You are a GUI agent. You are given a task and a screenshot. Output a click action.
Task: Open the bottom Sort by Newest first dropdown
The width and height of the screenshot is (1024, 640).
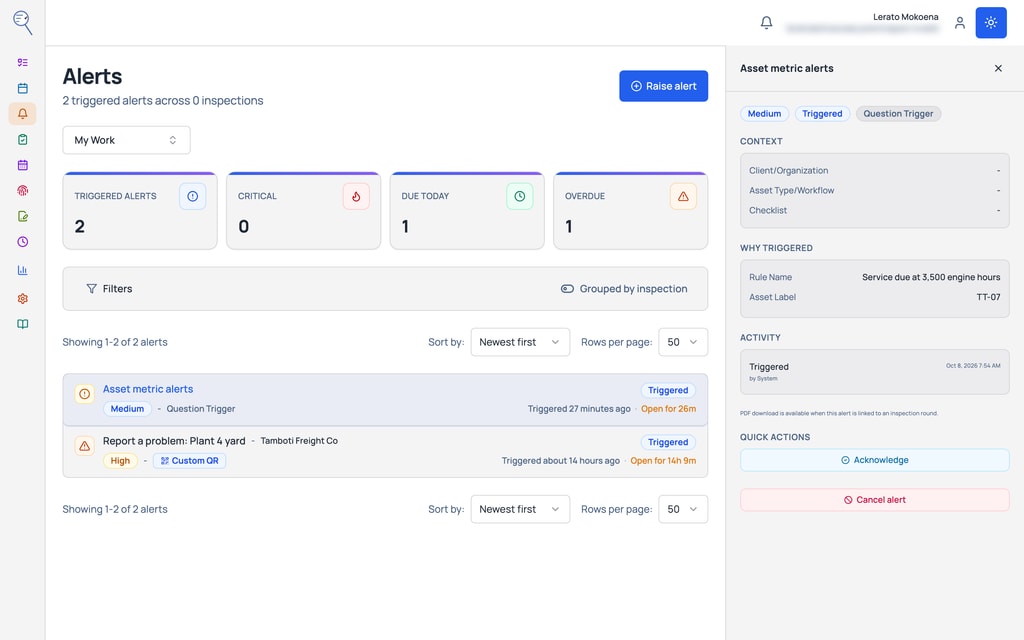[x=520, y=509]
